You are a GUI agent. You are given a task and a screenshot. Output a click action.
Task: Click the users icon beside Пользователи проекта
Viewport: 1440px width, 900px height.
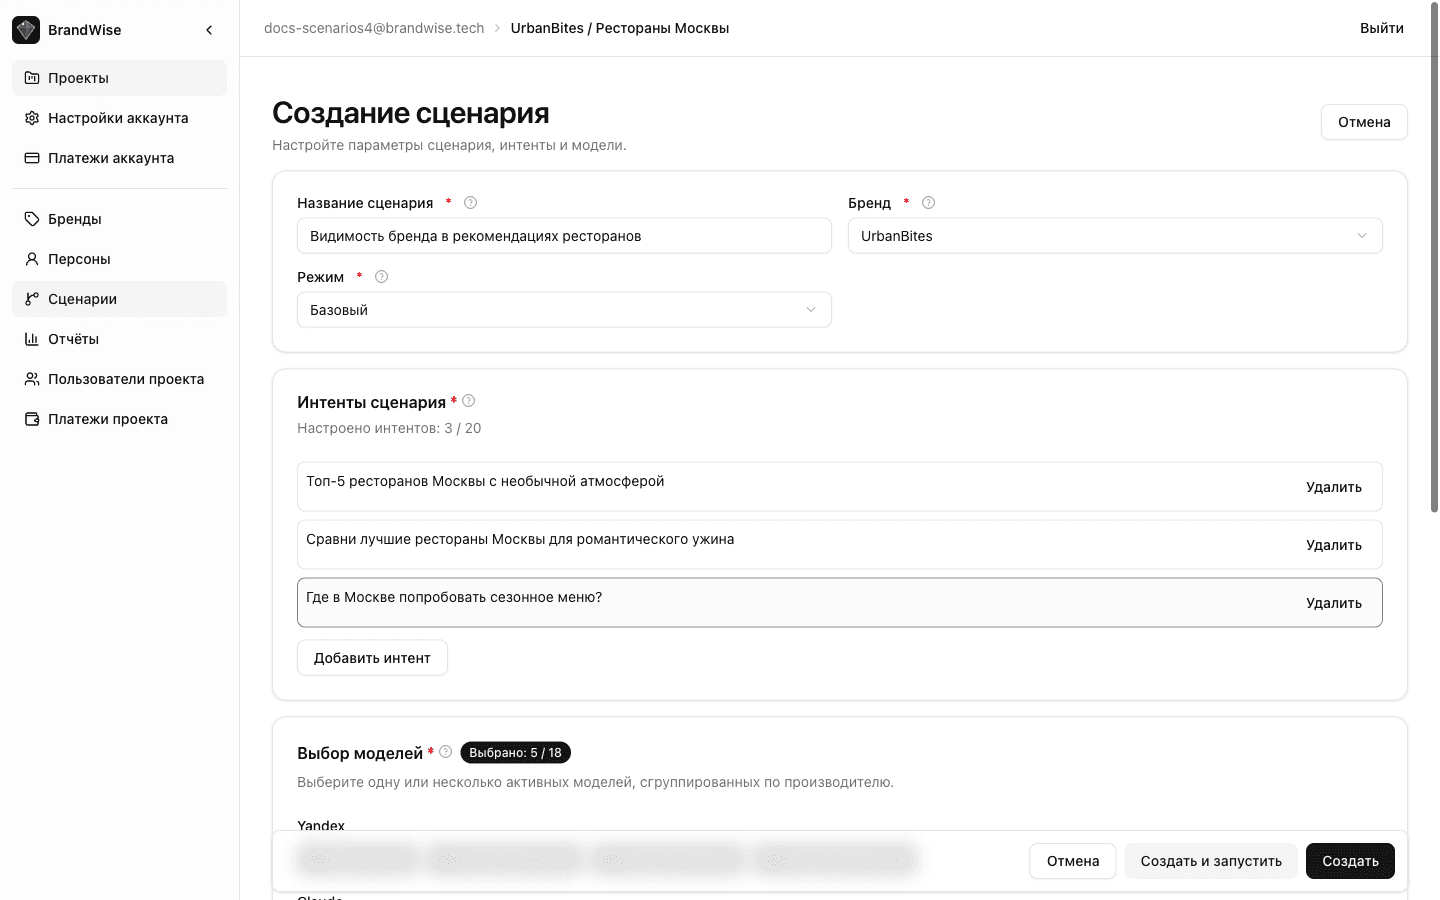pyautogui.click(x=31, y=378)
